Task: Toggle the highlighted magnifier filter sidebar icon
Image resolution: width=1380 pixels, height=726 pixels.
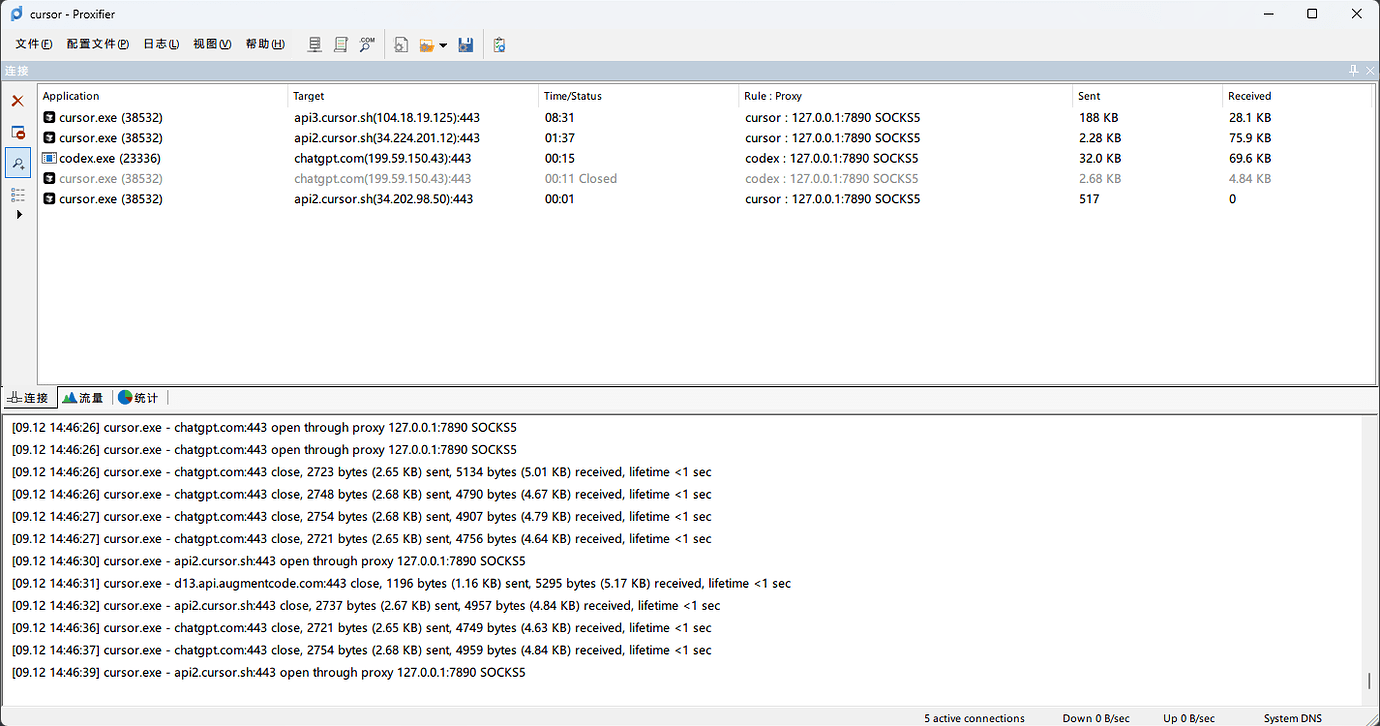Action: 18,163
